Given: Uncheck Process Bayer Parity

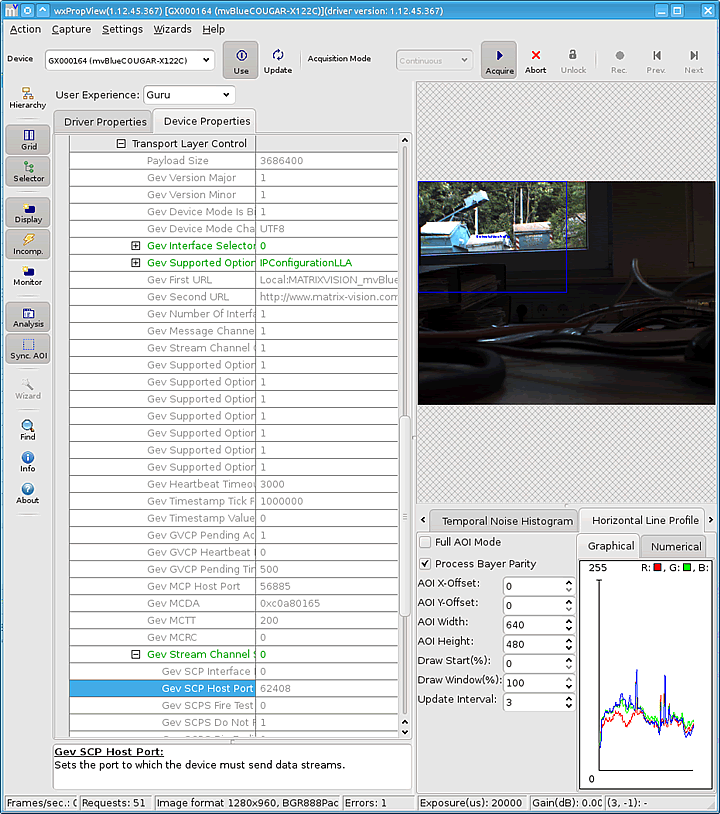Looking at the screenshot, I should tap(425, 564).
